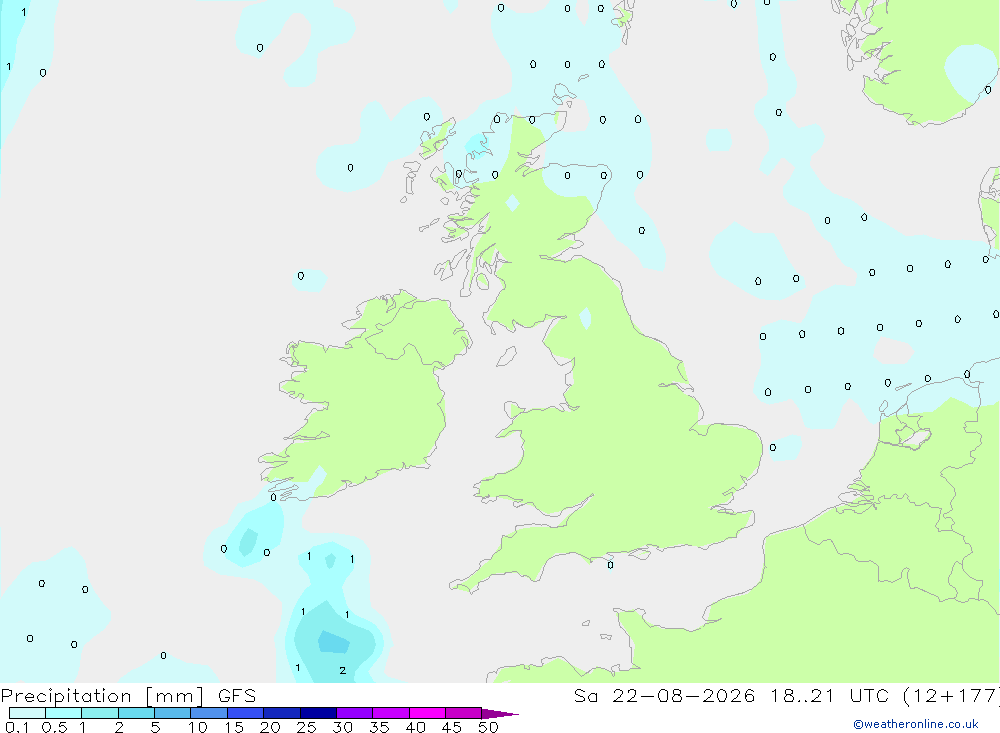Click the 'Sa 22-08-2026' date text
The height and width of the screenshot is (733, 1000).
[665, 695]
